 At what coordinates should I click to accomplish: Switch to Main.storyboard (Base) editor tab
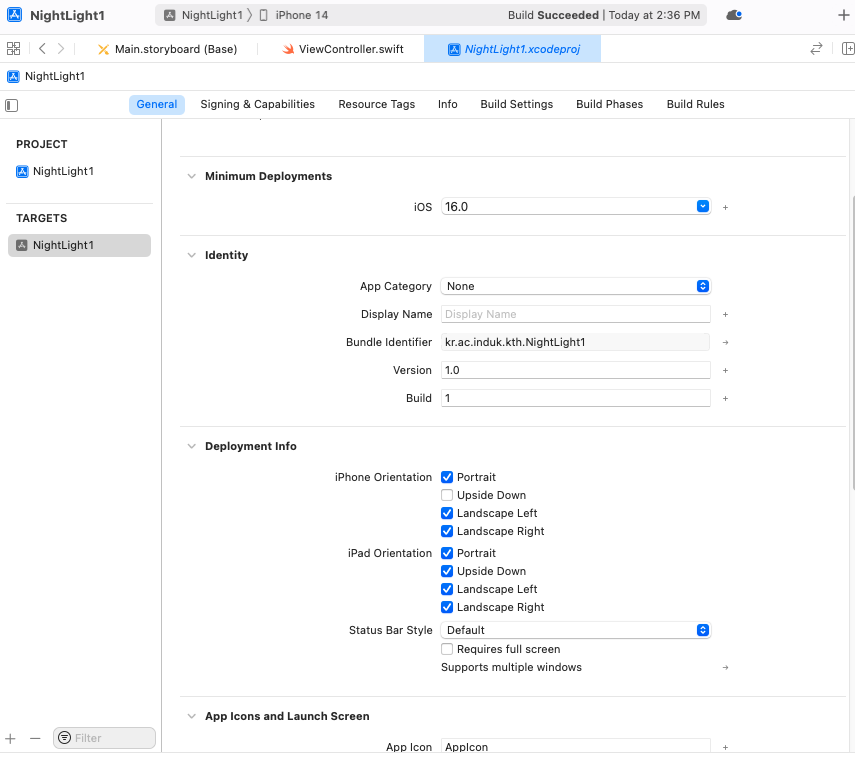click(x=167, y=49)
